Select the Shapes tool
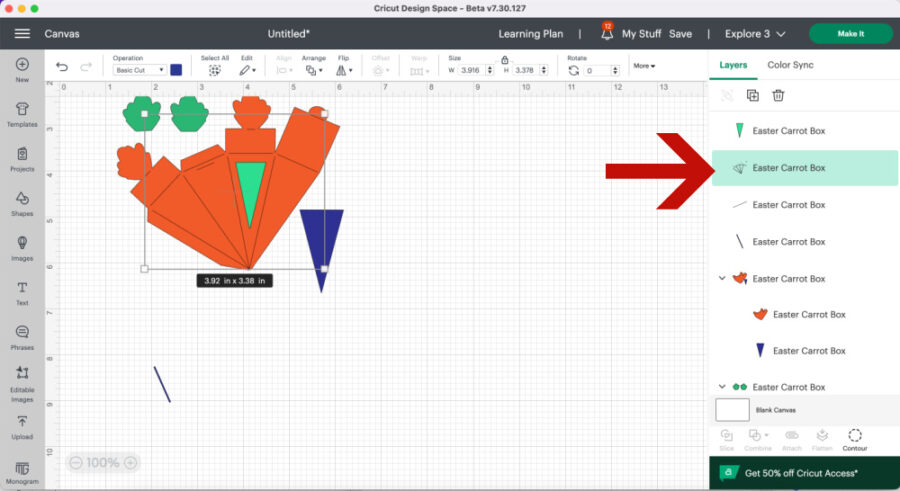The height and width of the screenshot is (491, 900). (x=22, y=202)
